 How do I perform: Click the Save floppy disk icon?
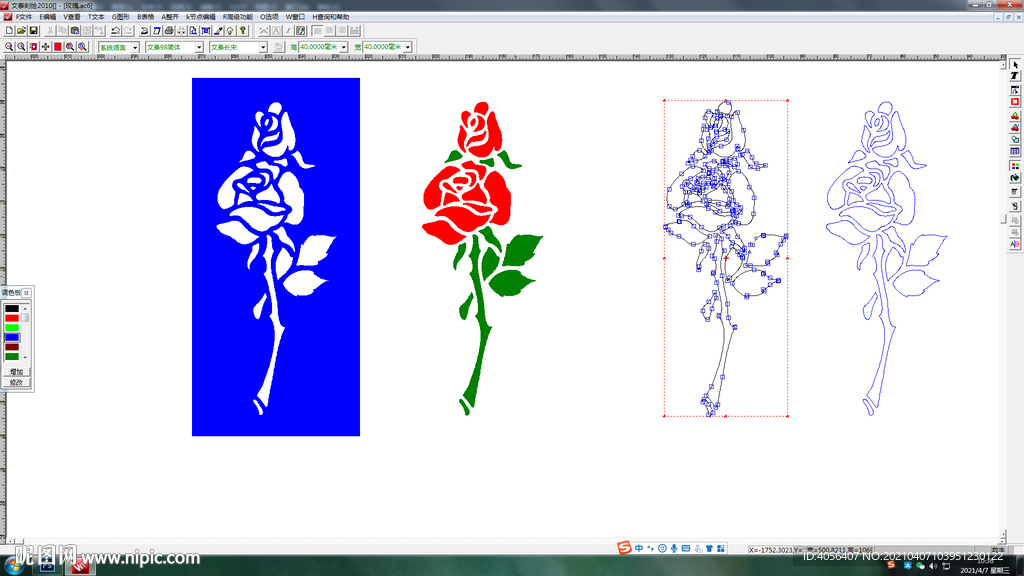point(33,31)
